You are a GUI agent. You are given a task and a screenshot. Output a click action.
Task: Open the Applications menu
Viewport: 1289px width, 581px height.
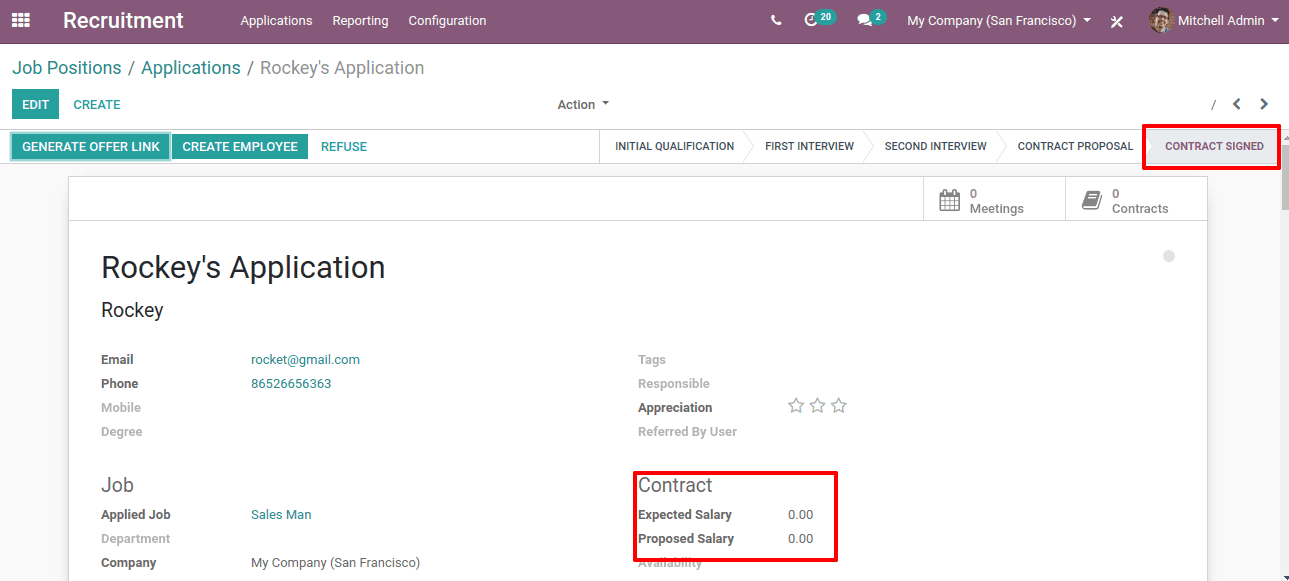(x=276, y=20)
